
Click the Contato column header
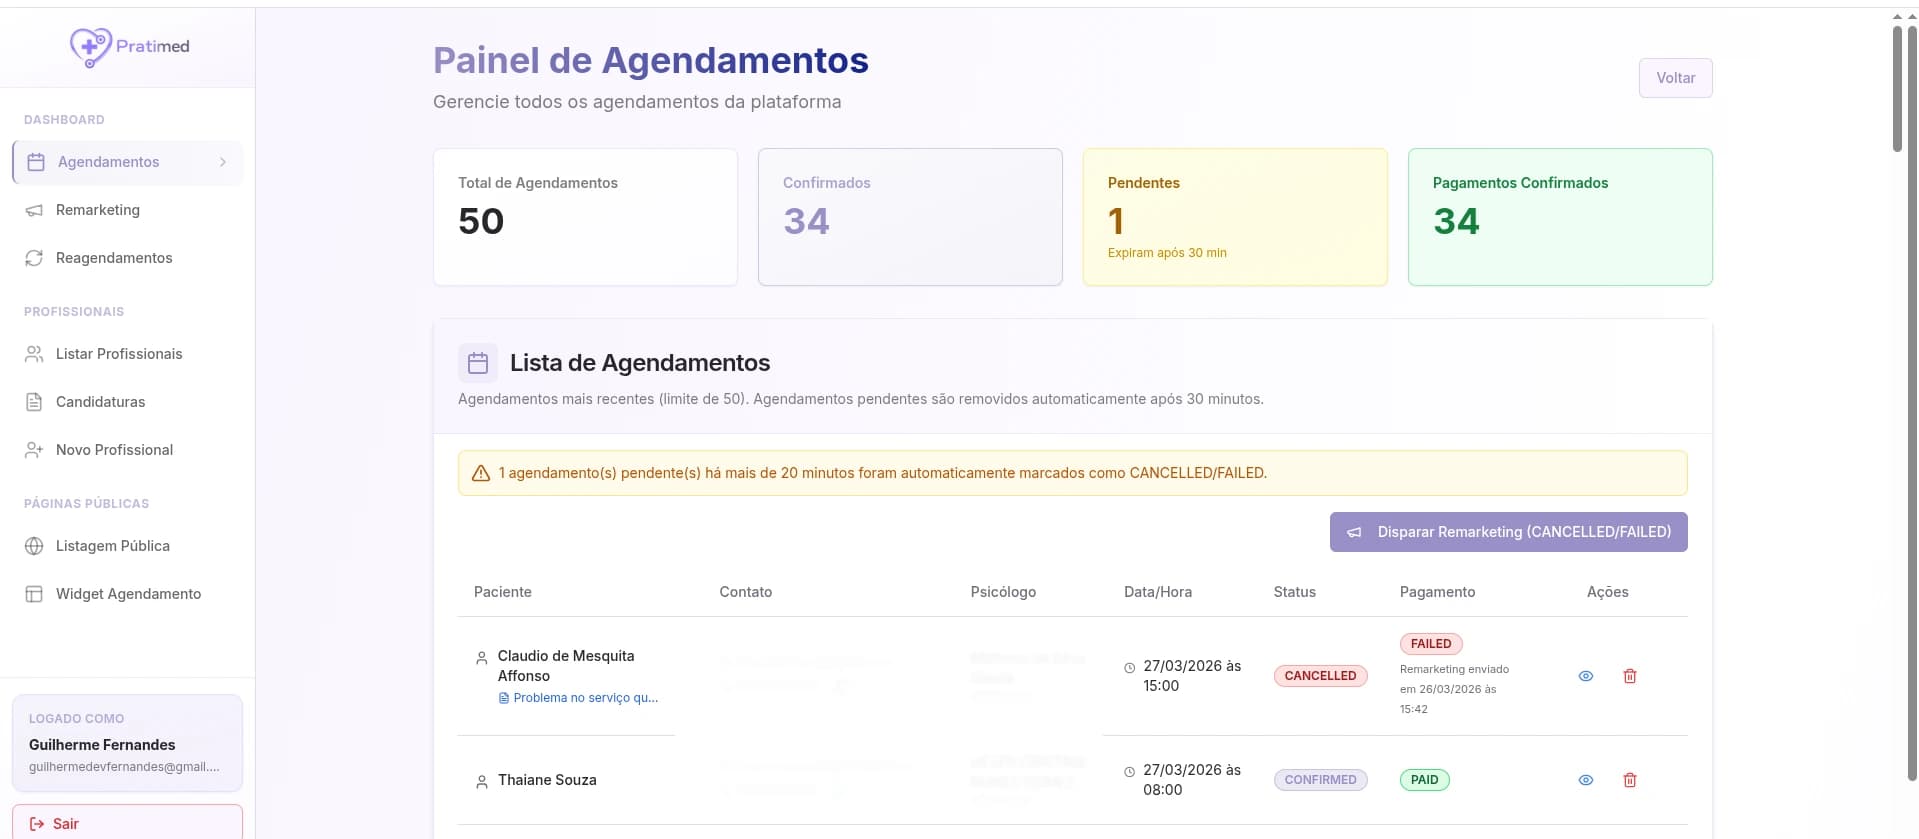(746, 592)
